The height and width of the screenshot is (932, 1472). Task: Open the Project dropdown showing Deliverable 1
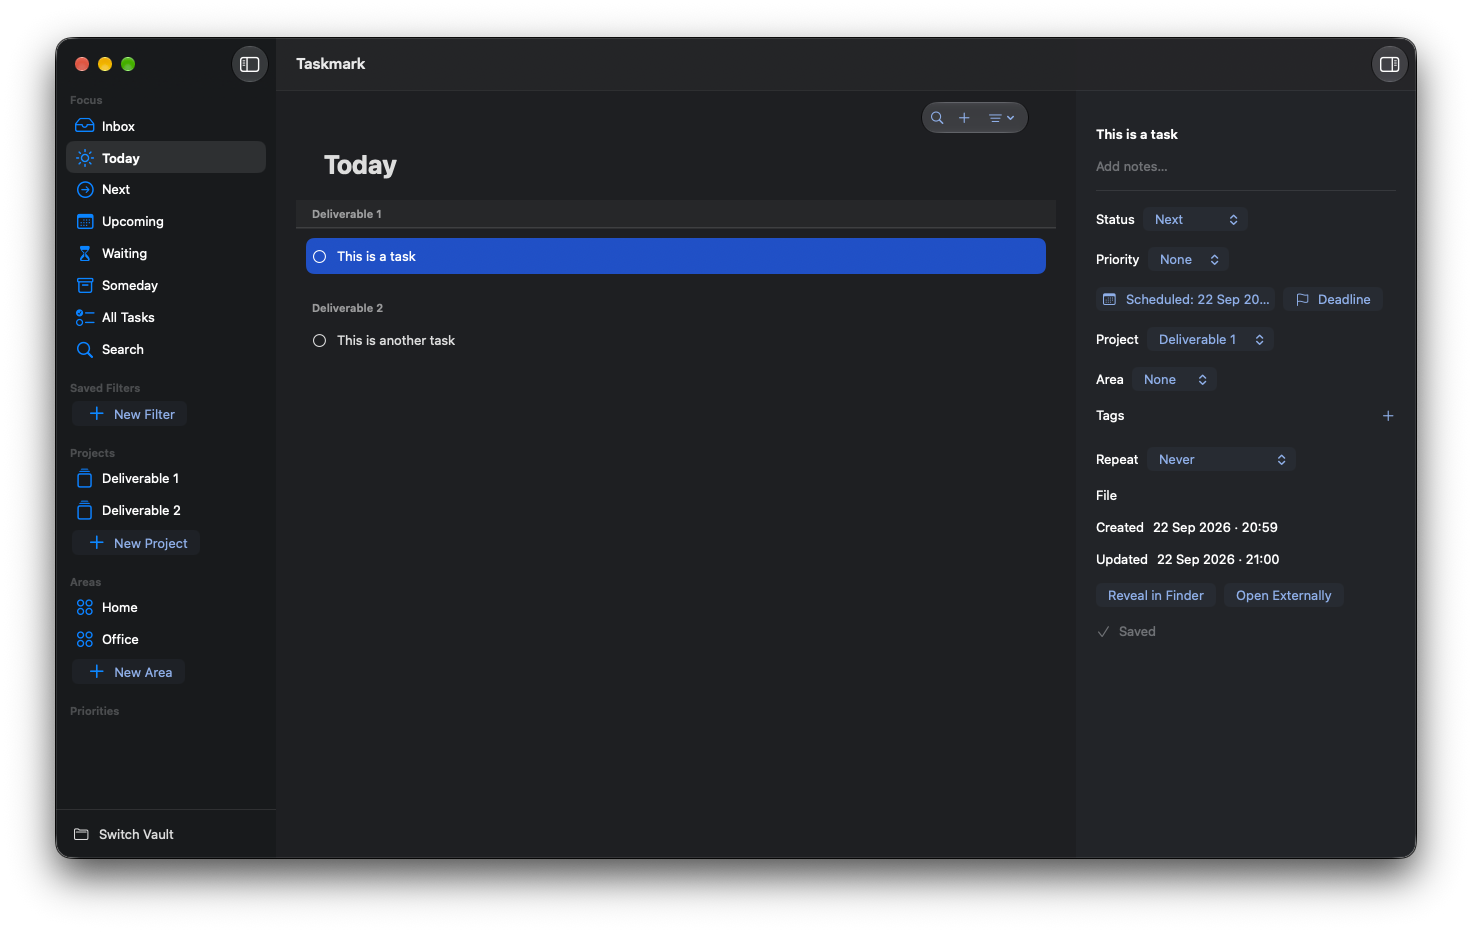[x=1211, y=340]
